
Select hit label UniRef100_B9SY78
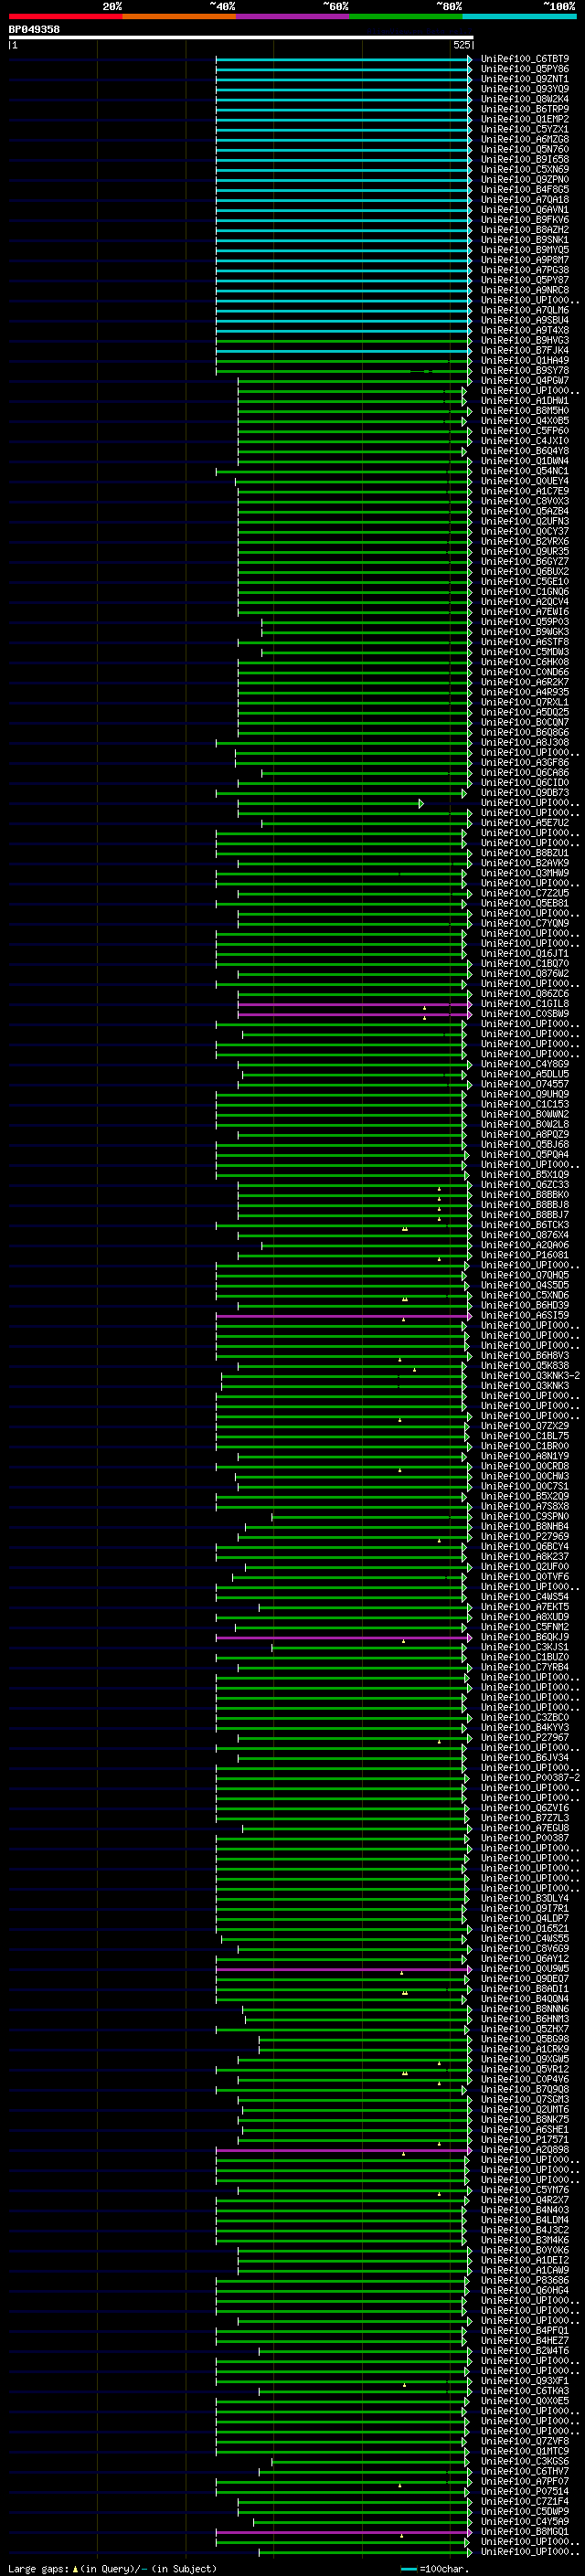point(525,370)
